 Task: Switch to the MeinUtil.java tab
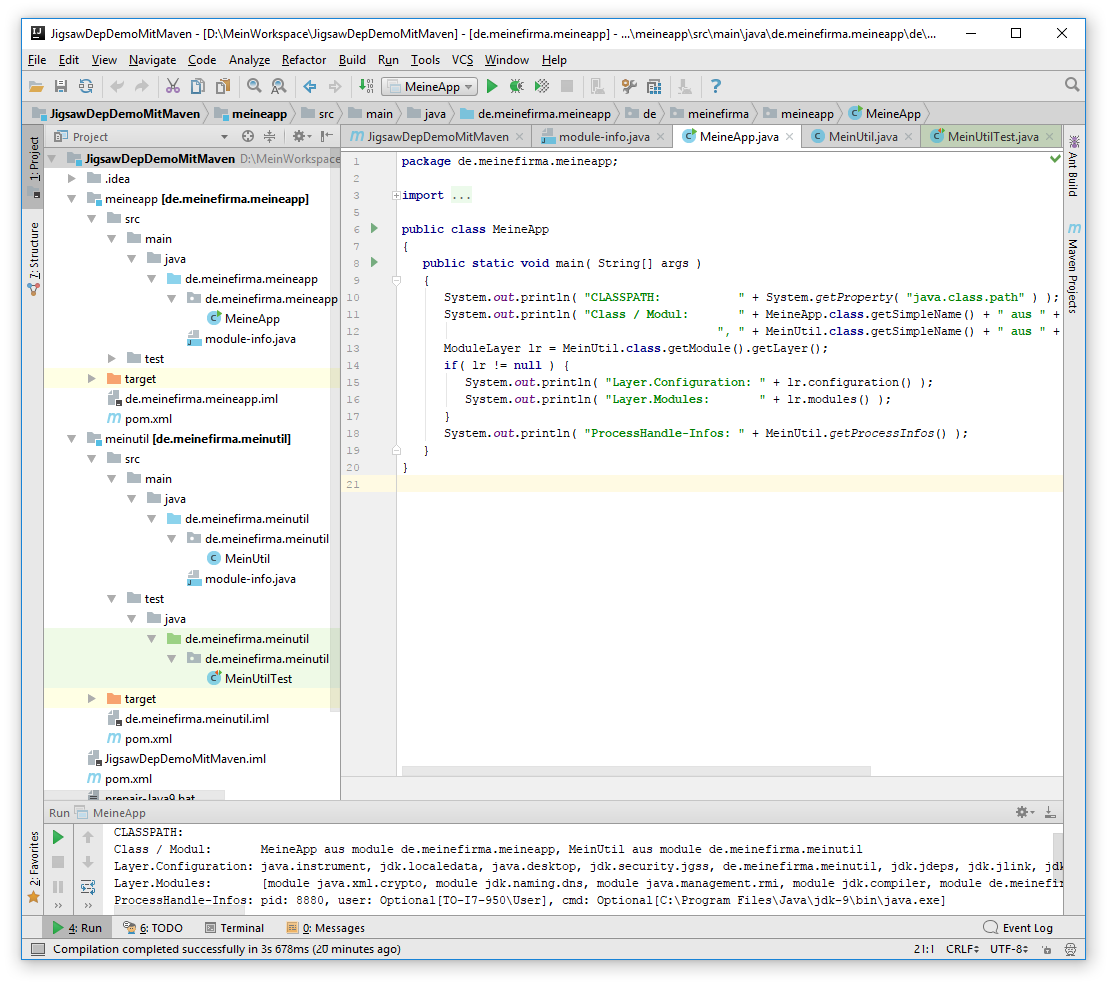point(862,136)
